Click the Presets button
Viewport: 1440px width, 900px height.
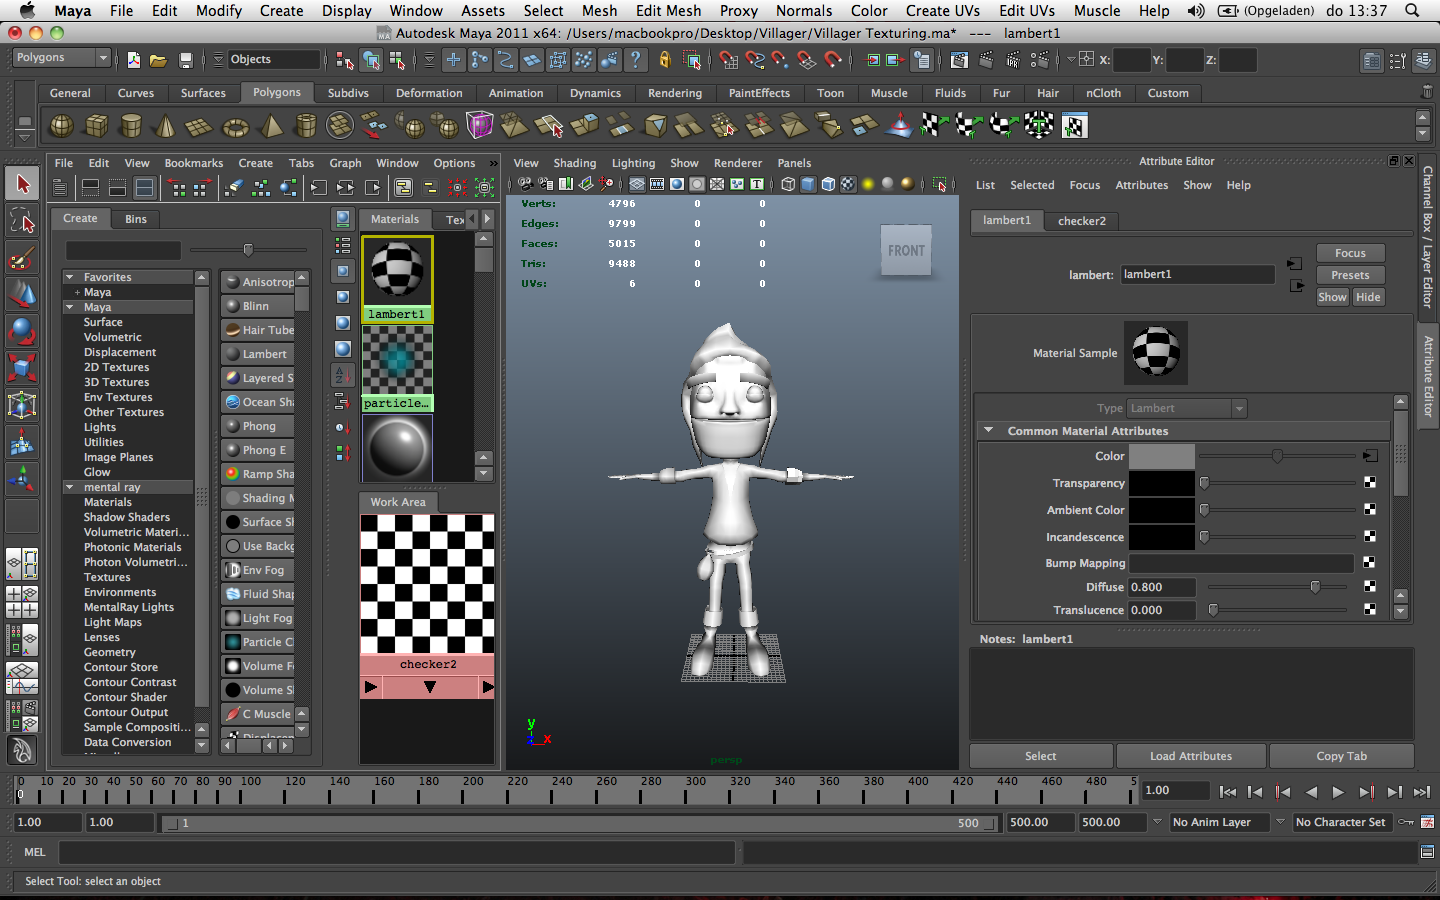pos(1350,275)
